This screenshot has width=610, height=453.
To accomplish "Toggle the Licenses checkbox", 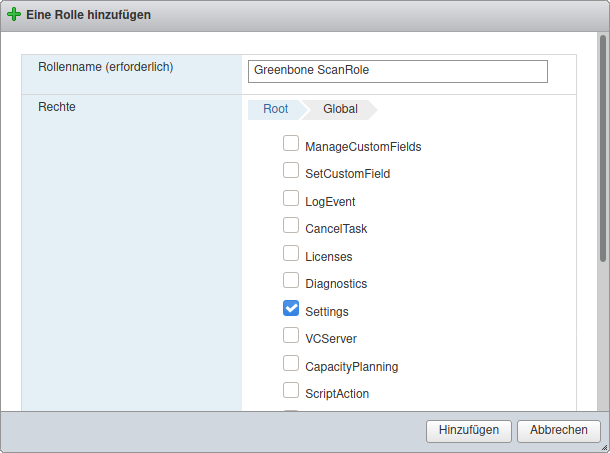I will click(x=291, y=253).
